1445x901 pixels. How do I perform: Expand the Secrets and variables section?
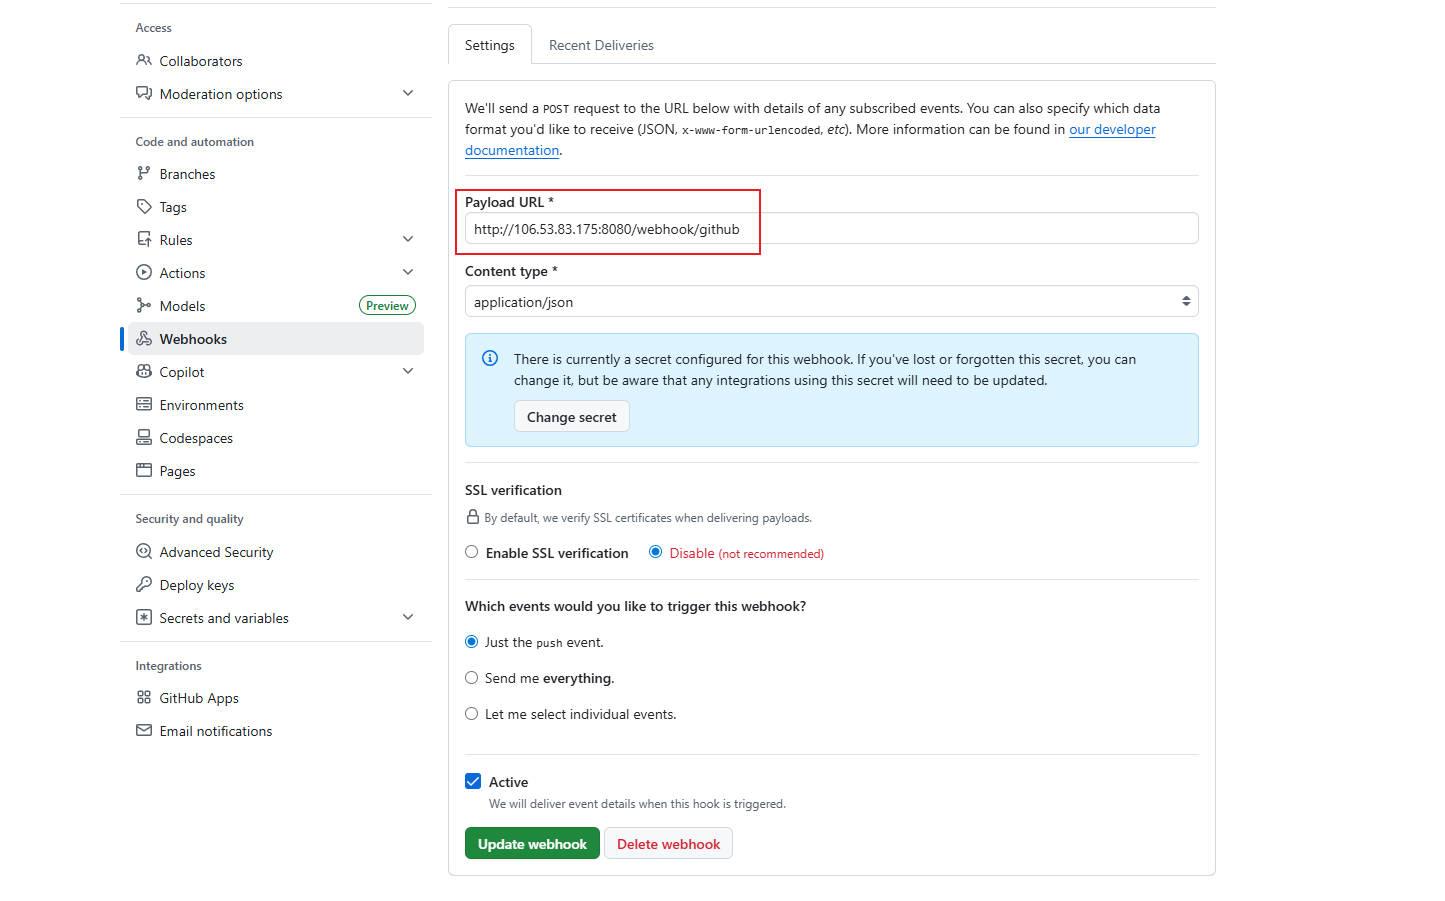click(407, 618)
